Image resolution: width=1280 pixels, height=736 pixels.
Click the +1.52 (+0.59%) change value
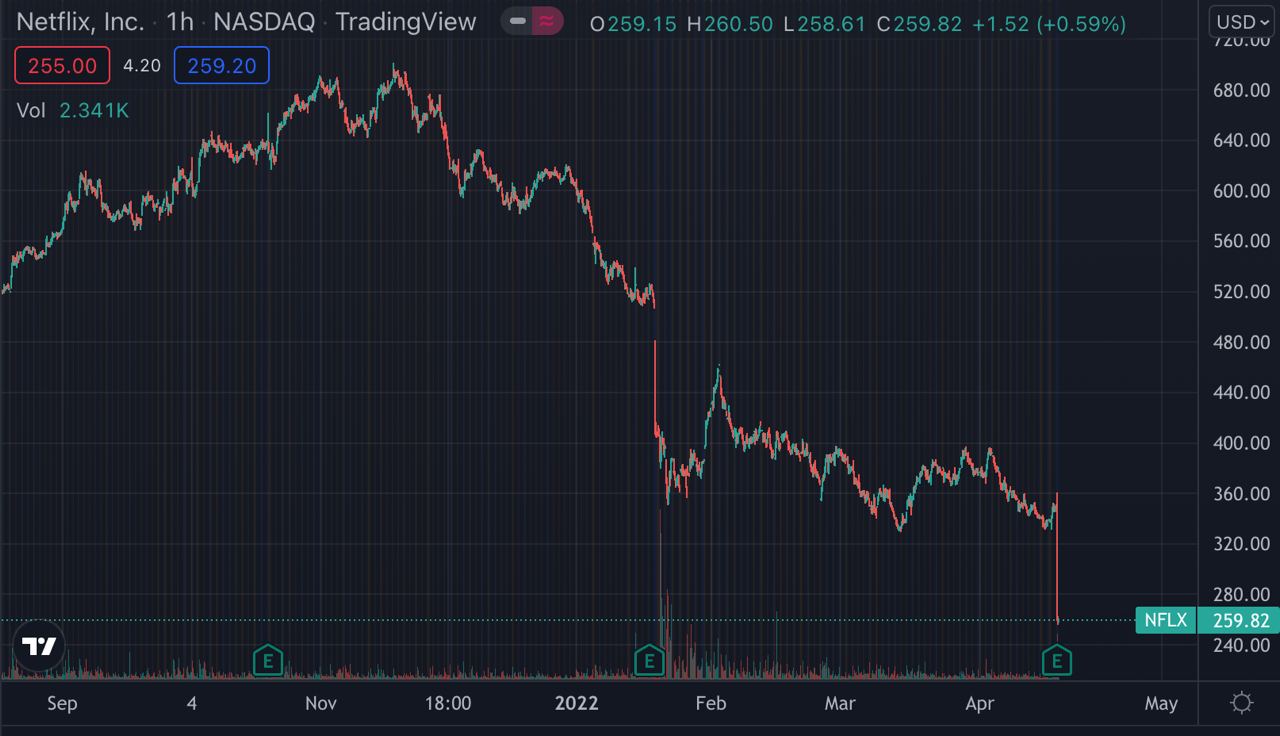(x=1050, y=24)
